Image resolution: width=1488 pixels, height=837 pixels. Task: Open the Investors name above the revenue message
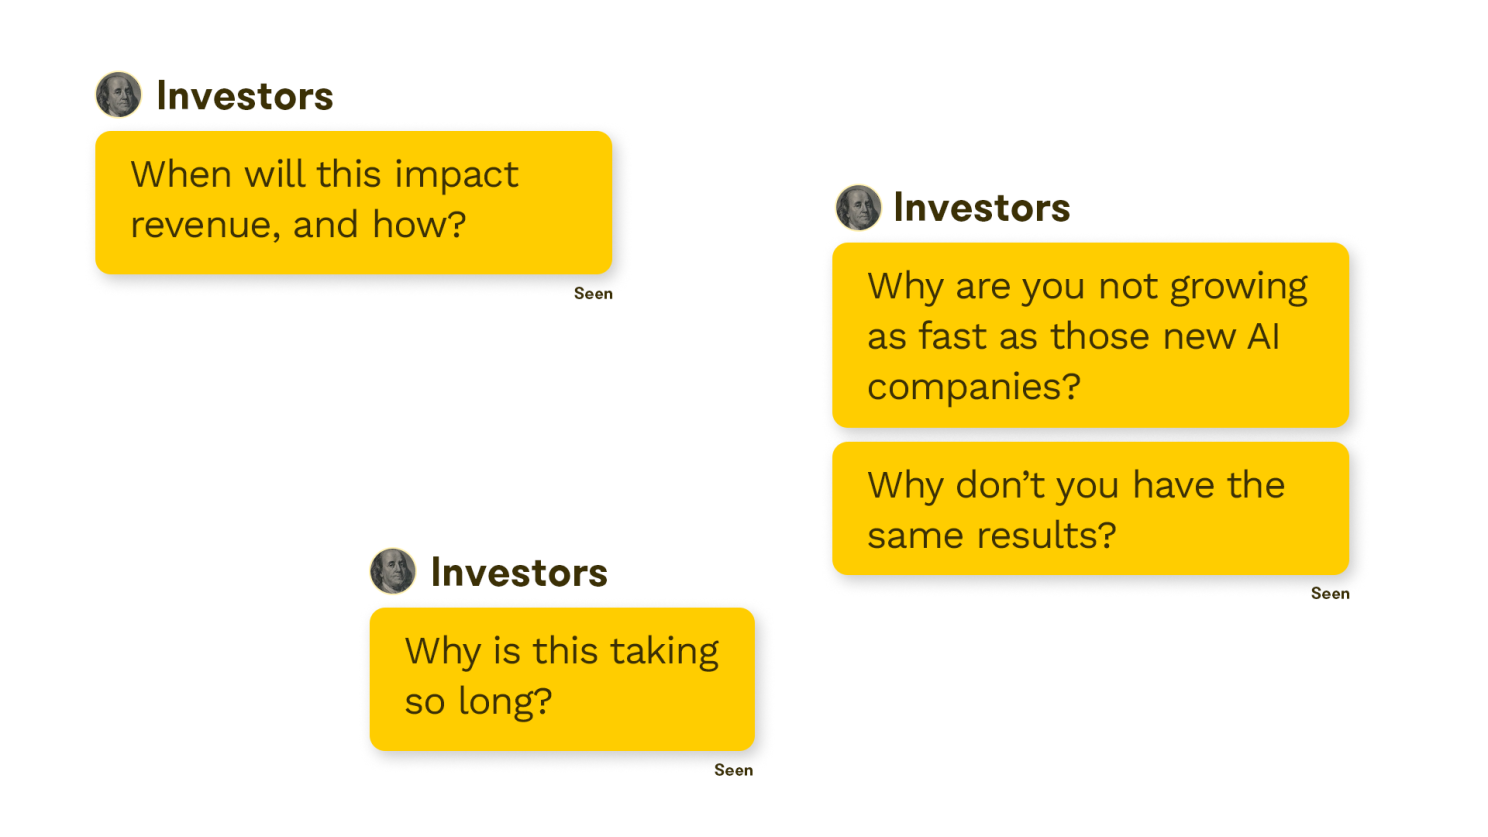(245, 96)
